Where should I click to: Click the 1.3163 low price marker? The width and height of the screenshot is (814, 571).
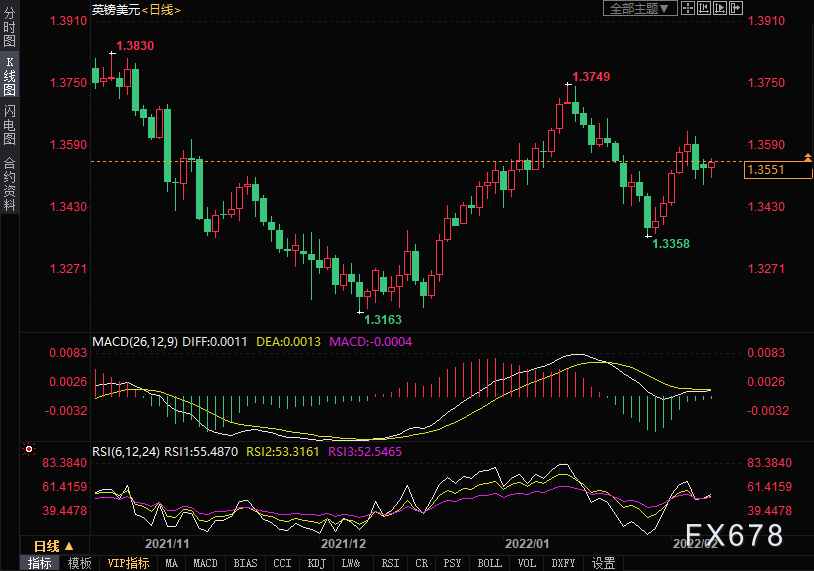pos(382,320)
